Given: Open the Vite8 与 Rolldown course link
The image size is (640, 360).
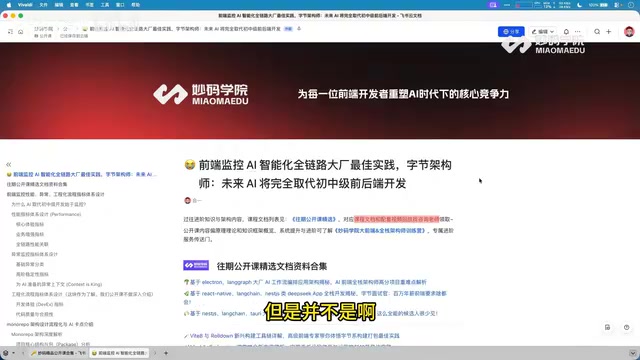Looking at the screenshot, I should tap(294, 336).
